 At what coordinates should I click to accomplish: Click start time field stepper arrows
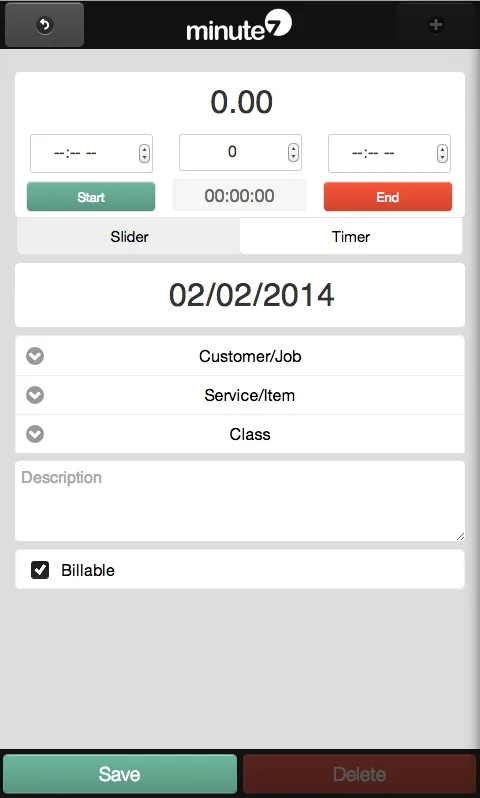[x=144, y=153]
